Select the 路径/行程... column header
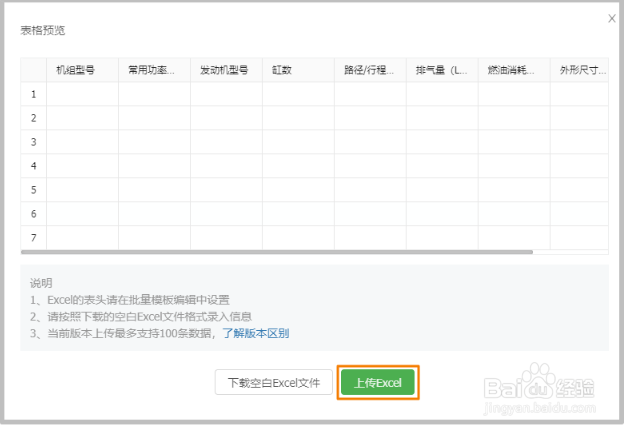 tap(371, 70)
